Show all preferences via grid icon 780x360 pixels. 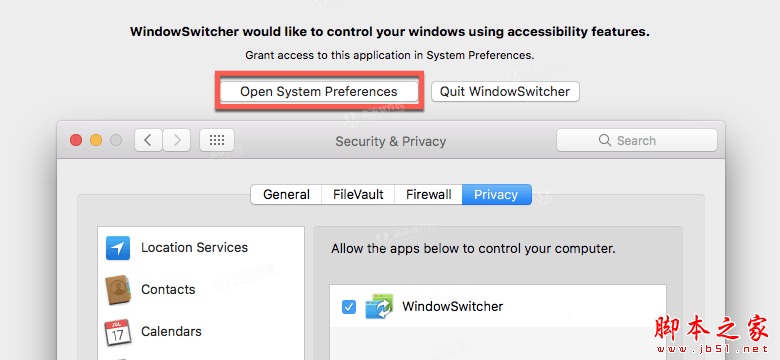(217, 140)
